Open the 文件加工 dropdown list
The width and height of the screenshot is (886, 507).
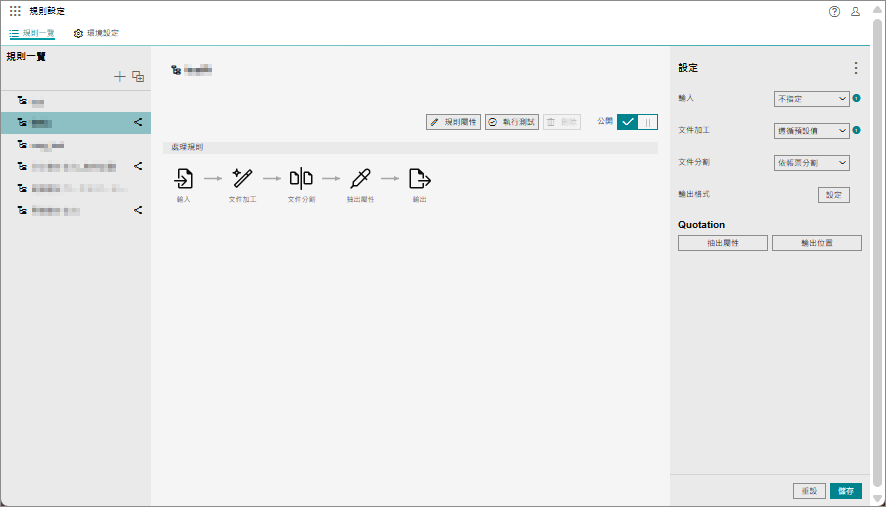click(x=812, y=131)
